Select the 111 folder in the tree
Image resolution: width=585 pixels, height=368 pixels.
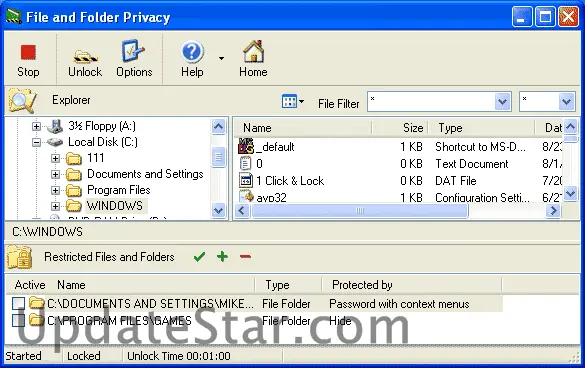(x=96, y=158)
